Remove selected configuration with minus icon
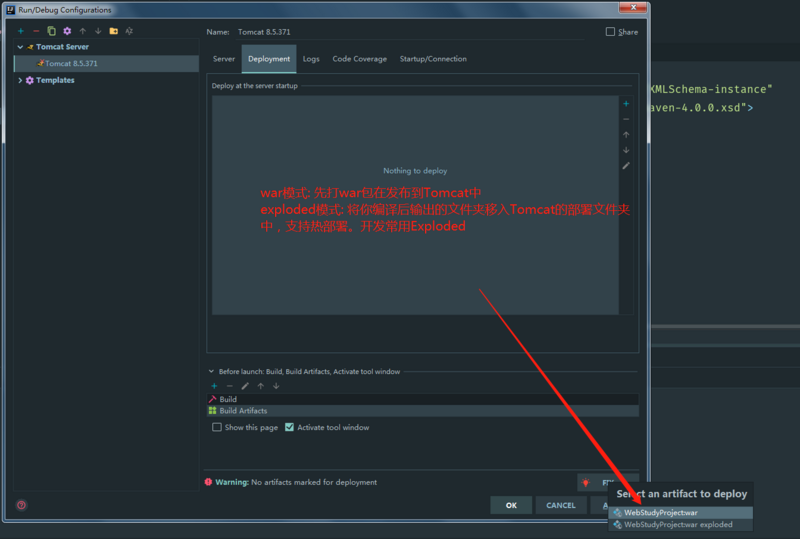 click(x=36, y=31)
